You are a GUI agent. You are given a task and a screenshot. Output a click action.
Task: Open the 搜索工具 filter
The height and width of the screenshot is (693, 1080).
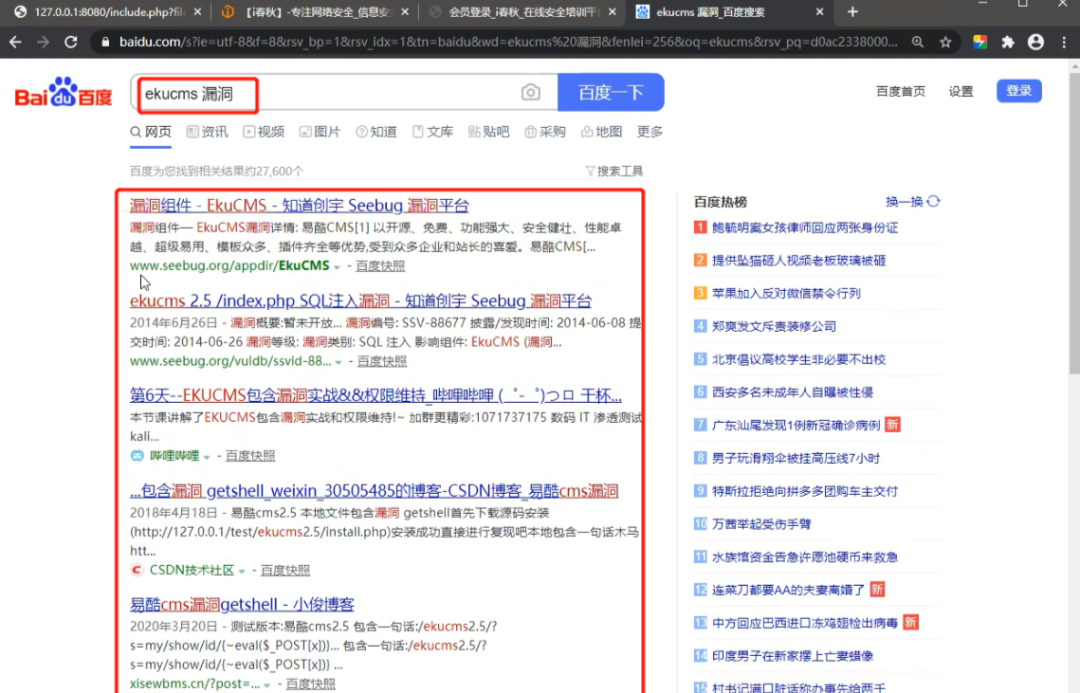coord(614,171)
